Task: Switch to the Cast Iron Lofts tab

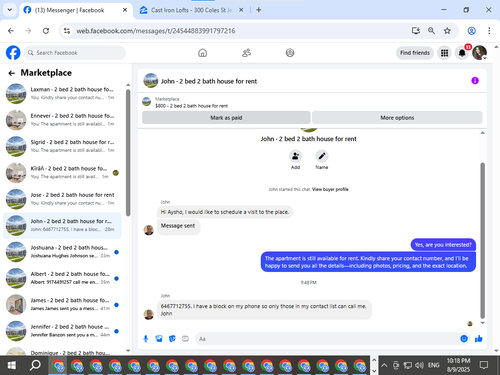Action: [191, 10]
